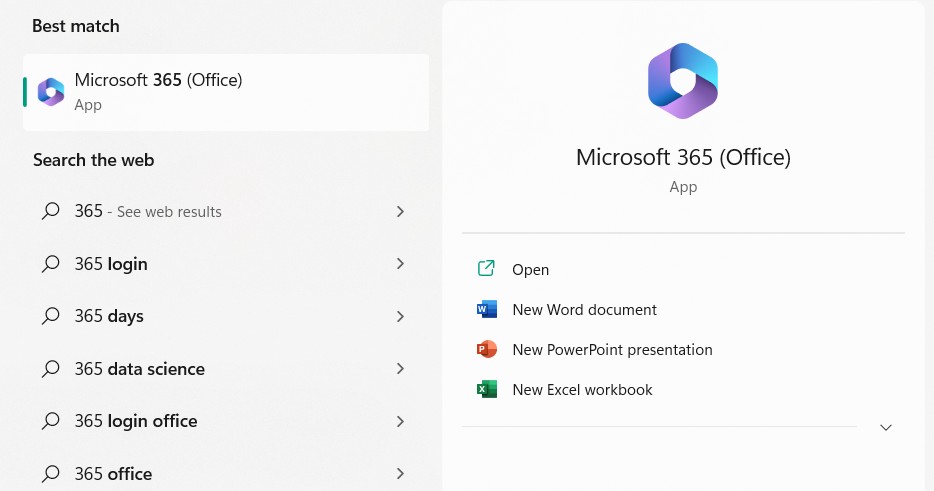The image size is (934, 491).
Task: Click the Microsoft 365 (Office) title in details pane
Action: [x=683, y=157]
